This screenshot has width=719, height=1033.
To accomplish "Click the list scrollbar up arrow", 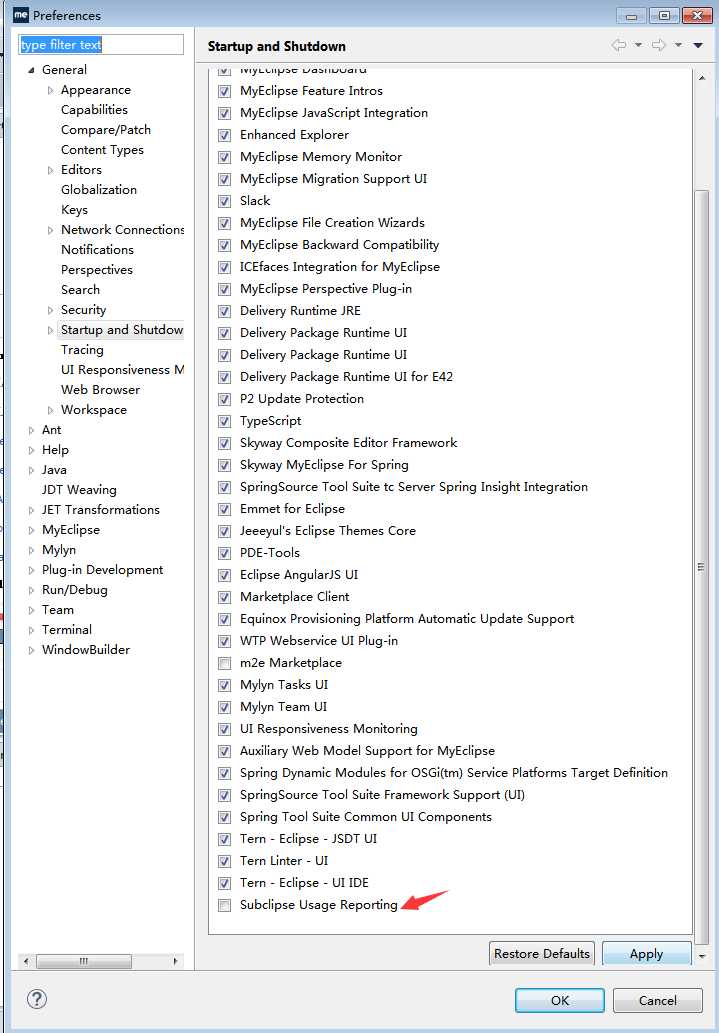I will [x=702, y=78].
